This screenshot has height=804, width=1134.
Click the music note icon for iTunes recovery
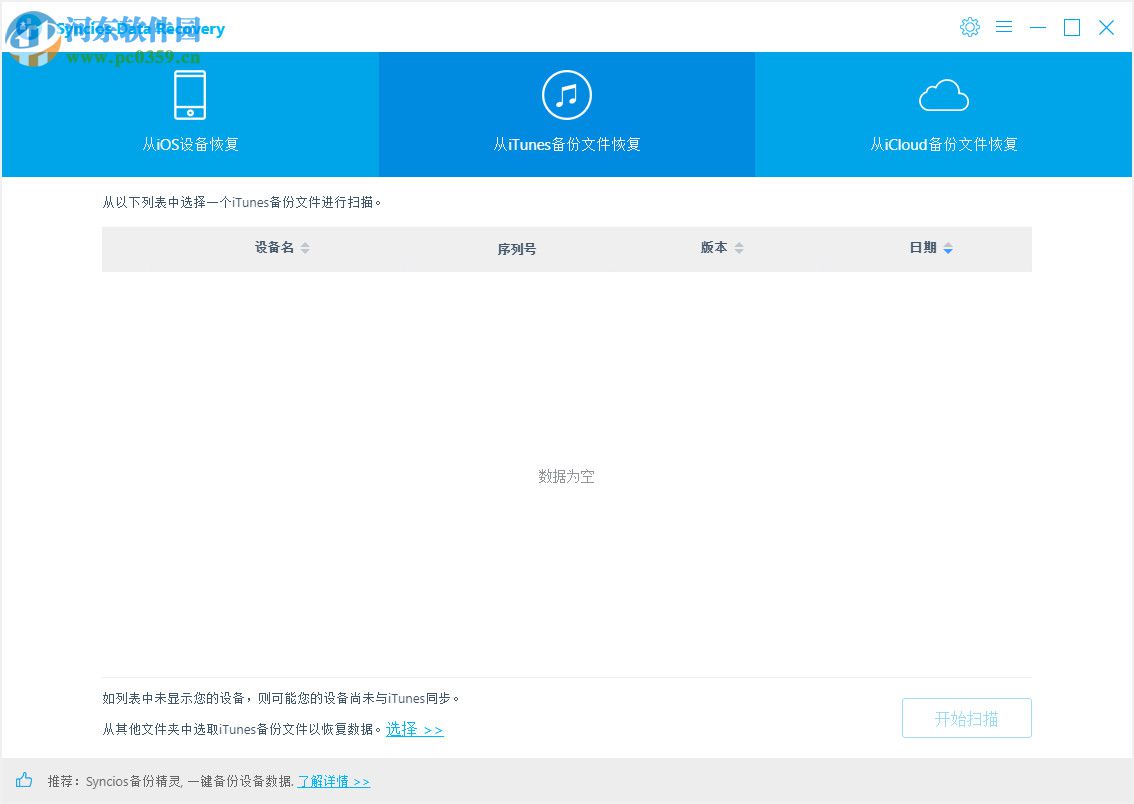coord(567,93)
